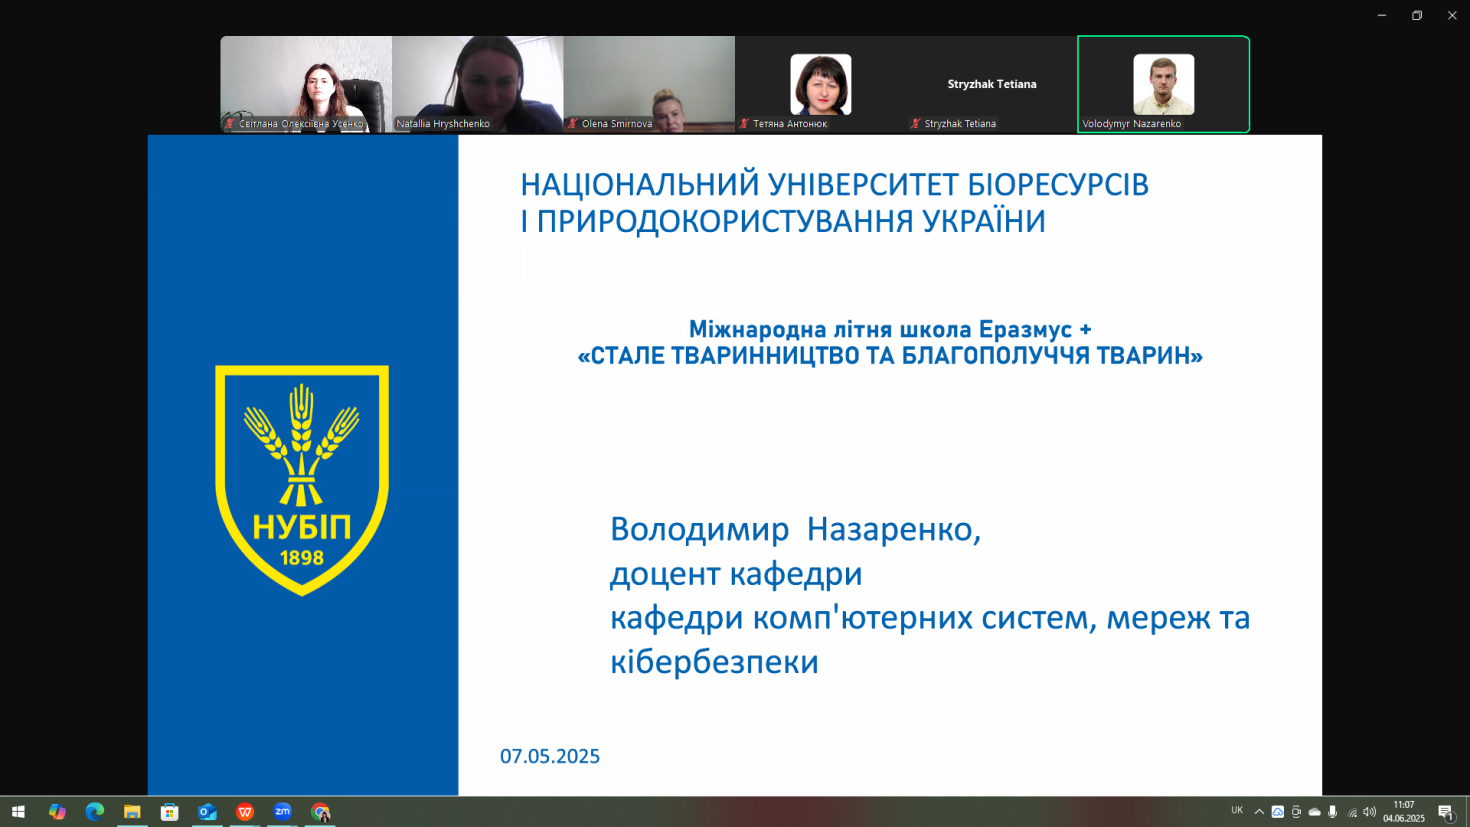
Task: Select Світлана Олексіївна Усенко video tile
Action: (x=306, y=84)
